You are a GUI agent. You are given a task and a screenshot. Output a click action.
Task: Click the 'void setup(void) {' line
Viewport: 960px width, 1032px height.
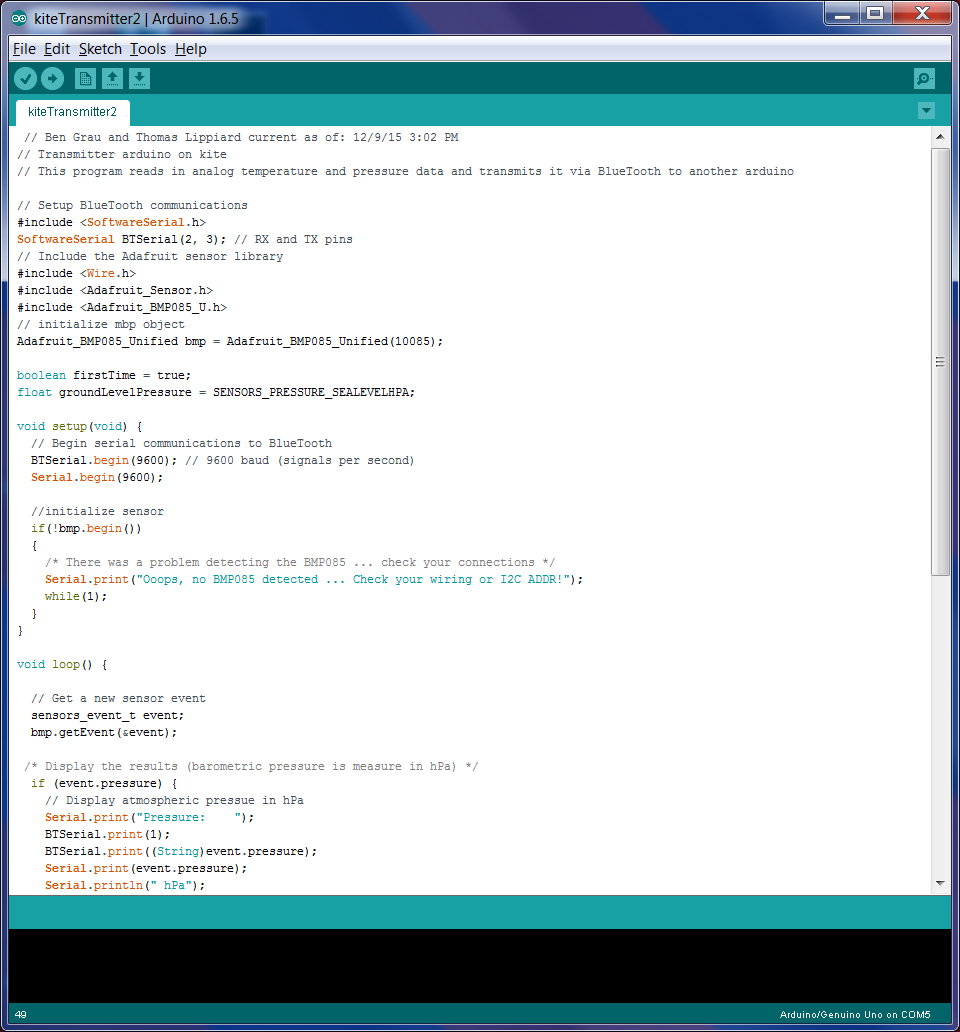click(80, 426)
